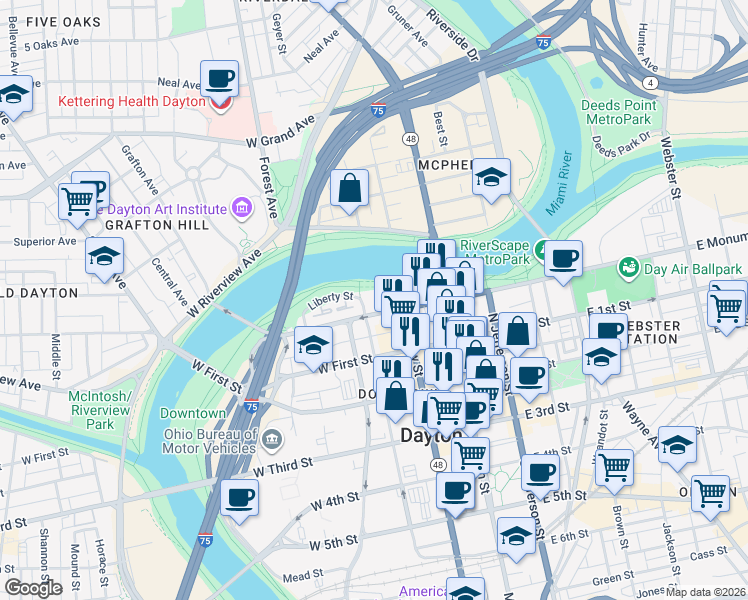Click the RiverScape MetroPark green pin
This screenshot has height=600, width=748.
541,249
